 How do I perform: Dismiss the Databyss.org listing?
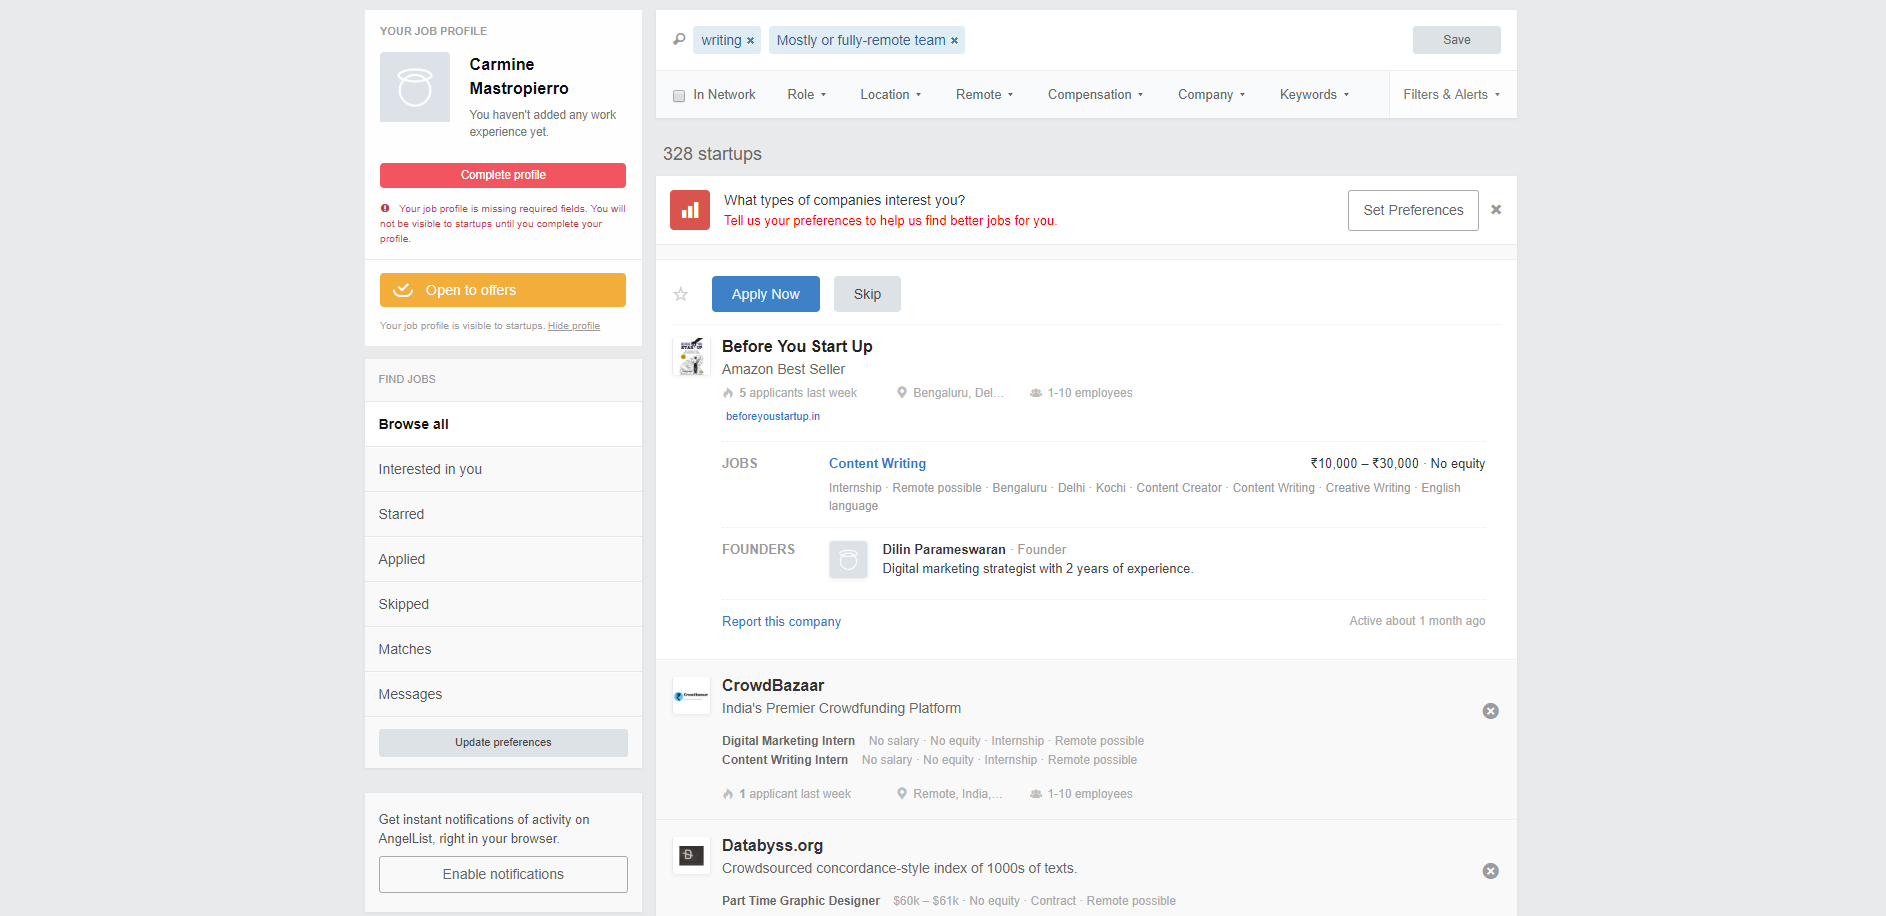1490,871
